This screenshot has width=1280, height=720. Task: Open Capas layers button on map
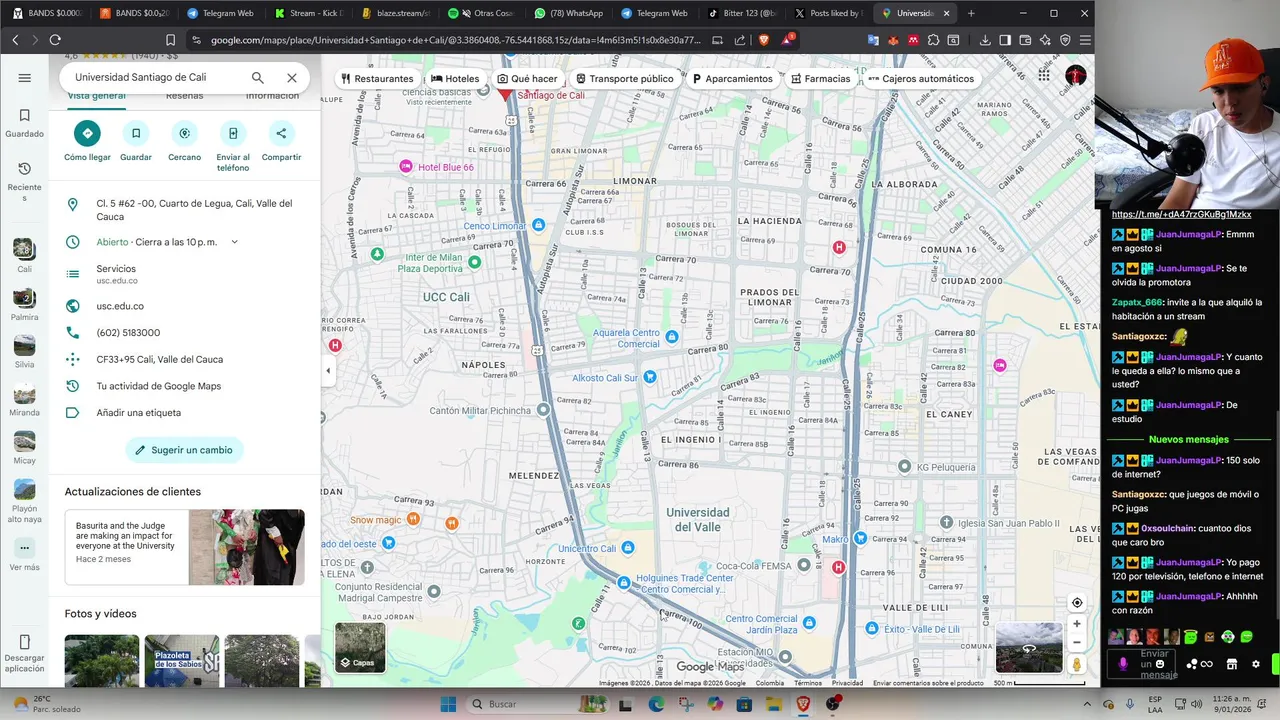(x=360, y=647)
